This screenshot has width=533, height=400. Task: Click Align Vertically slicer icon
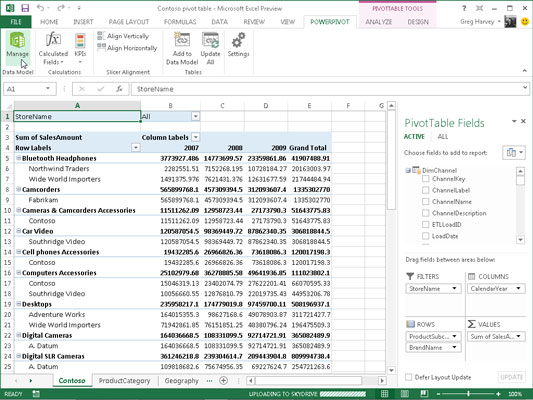[x=101, y=36]
